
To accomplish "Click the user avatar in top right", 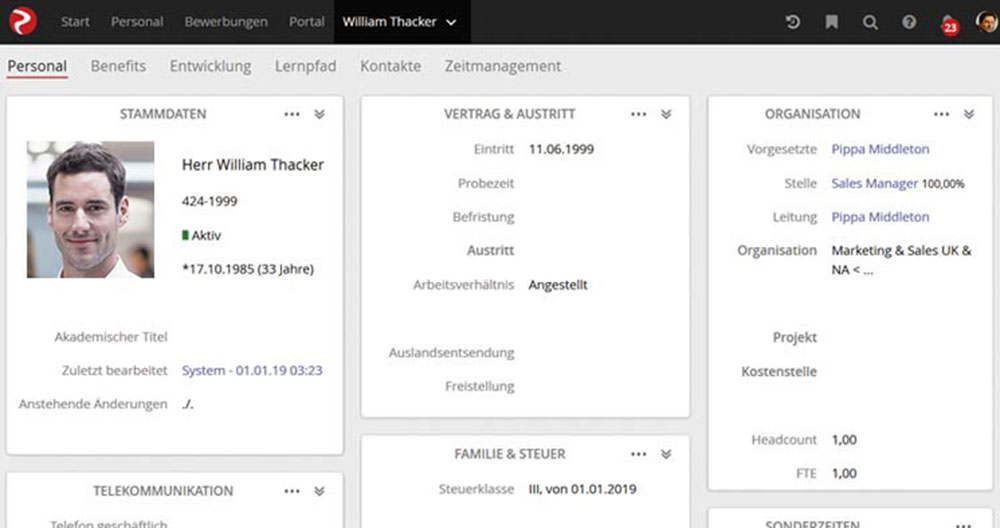I will point(986,22).
